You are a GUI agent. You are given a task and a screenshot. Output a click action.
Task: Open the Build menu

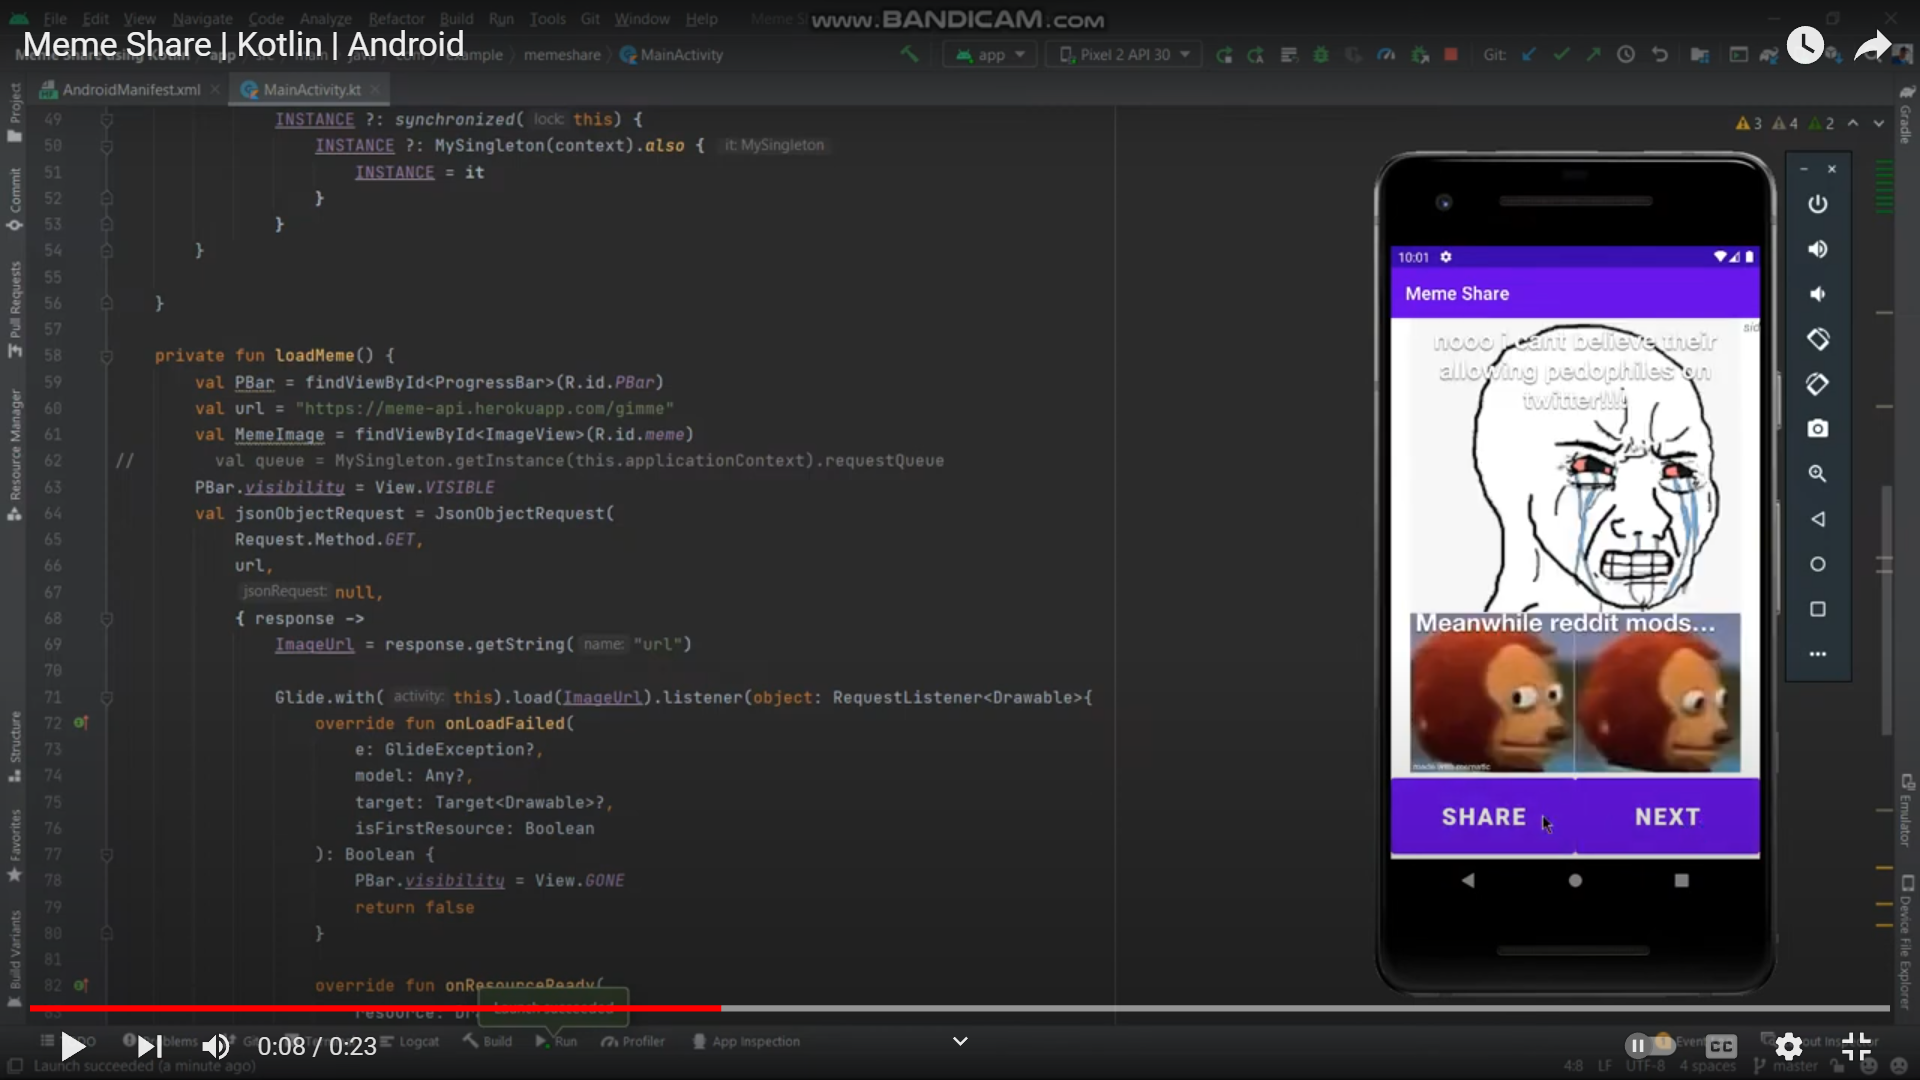(456, 19)
